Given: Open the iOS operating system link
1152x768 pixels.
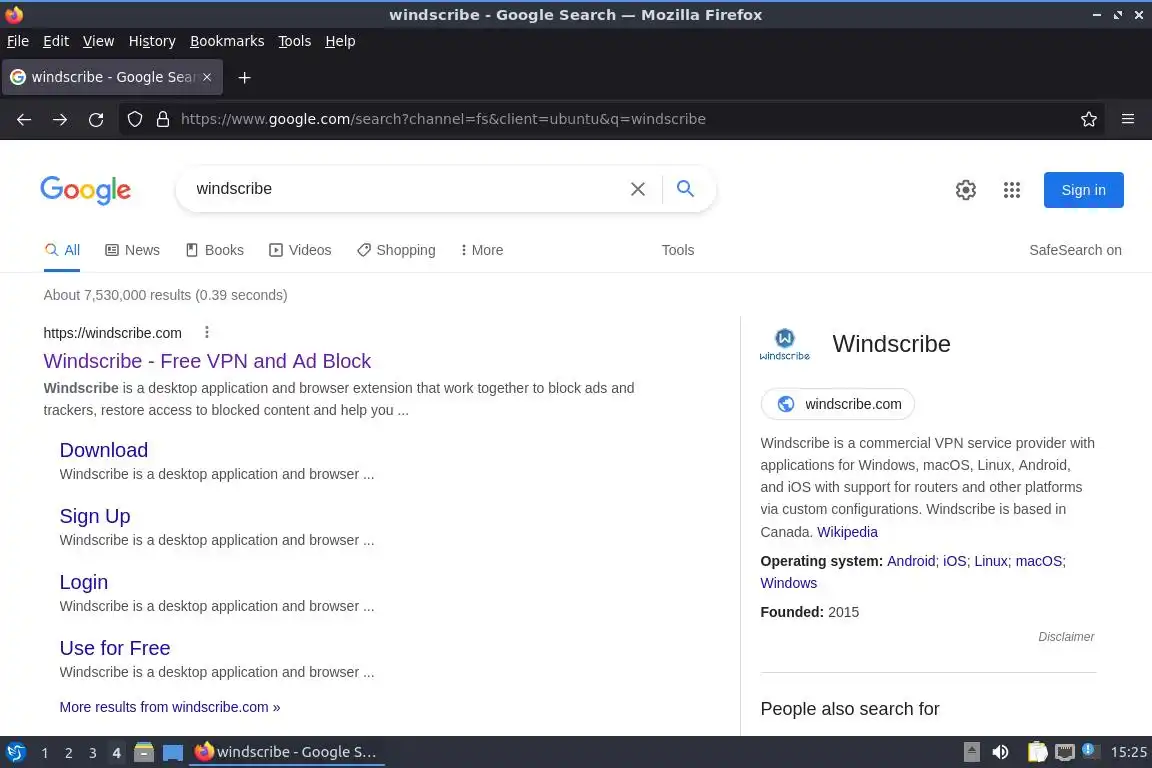Looking at the screenshot, I should [954, 561].
